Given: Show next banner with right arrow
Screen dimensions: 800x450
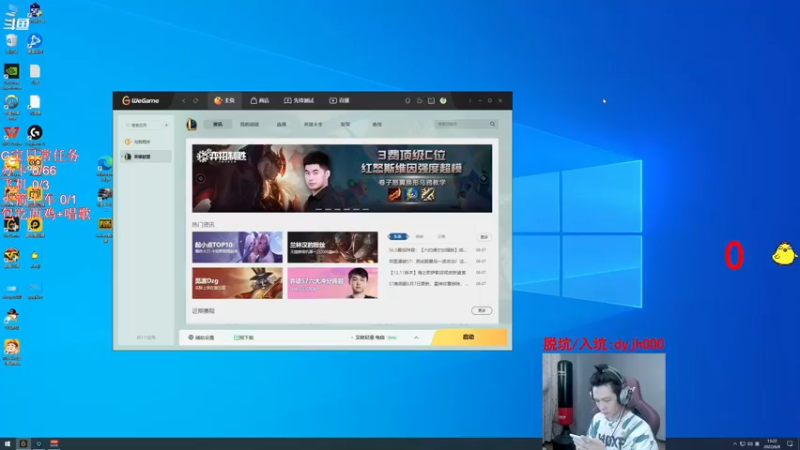Looking at the screenshot, I should tap(484, 178).
